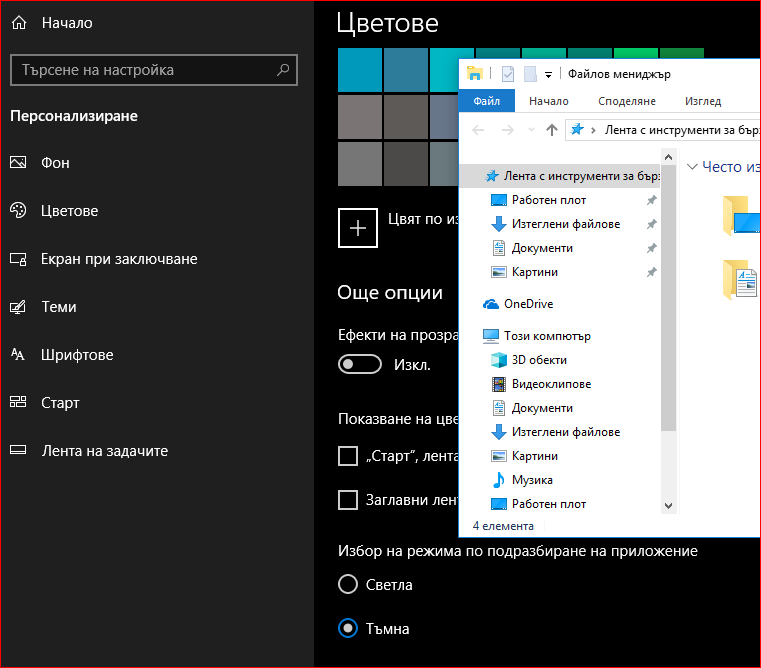Screen dimensions: 761x668
Task: Click the Цвят по избор label
Action: pyautogui.click(x=423, y=219)
